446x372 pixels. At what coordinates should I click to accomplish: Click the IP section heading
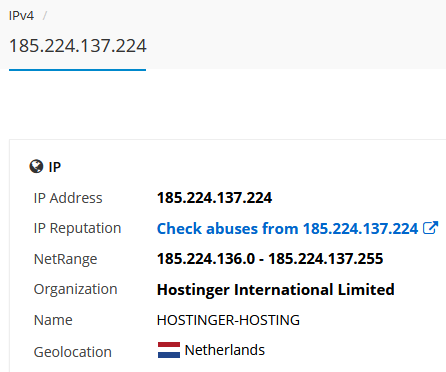pyautogui.click(x=55, y=167)
